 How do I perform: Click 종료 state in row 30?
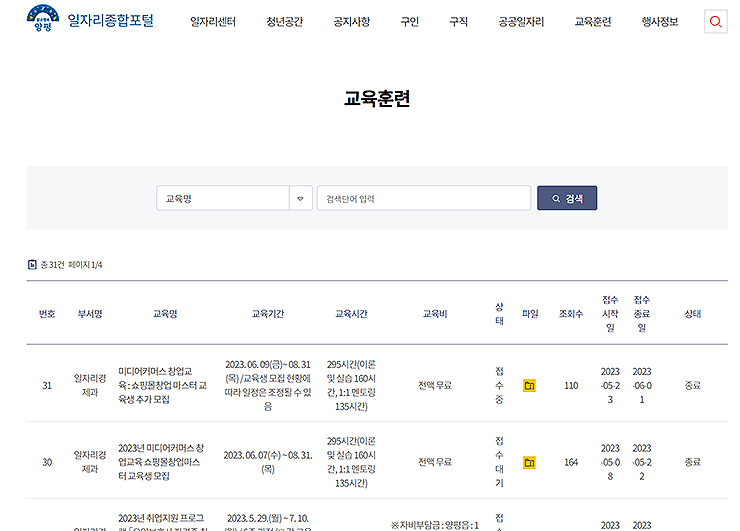pos(693,463)
